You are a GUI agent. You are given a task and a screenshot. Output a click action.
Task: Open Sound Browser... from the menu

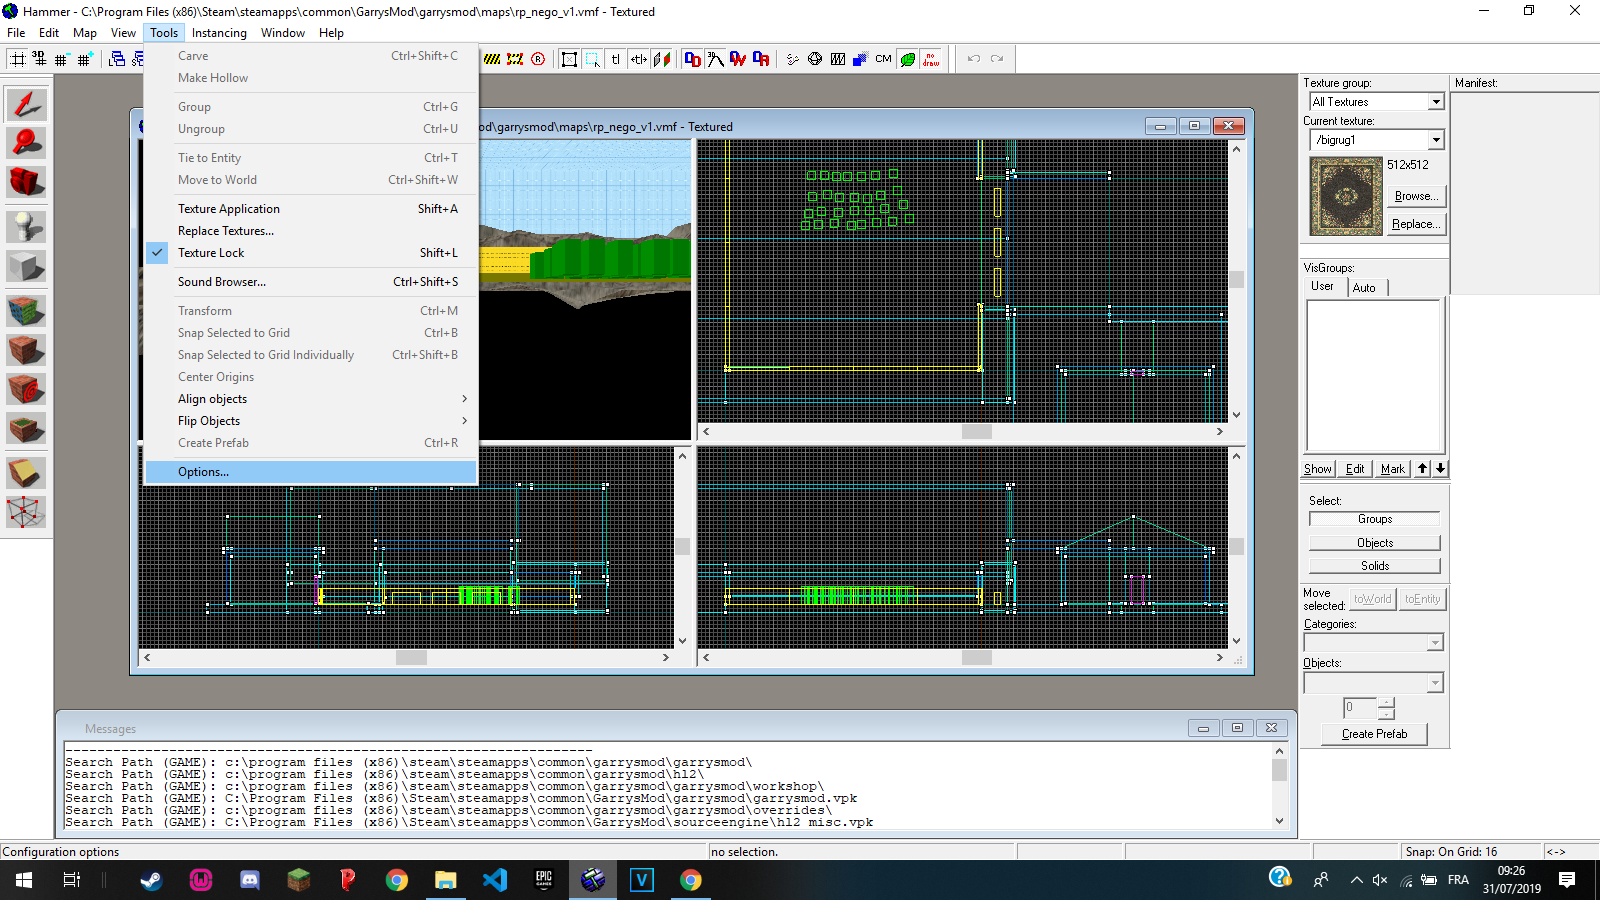(x=311, y=282)
